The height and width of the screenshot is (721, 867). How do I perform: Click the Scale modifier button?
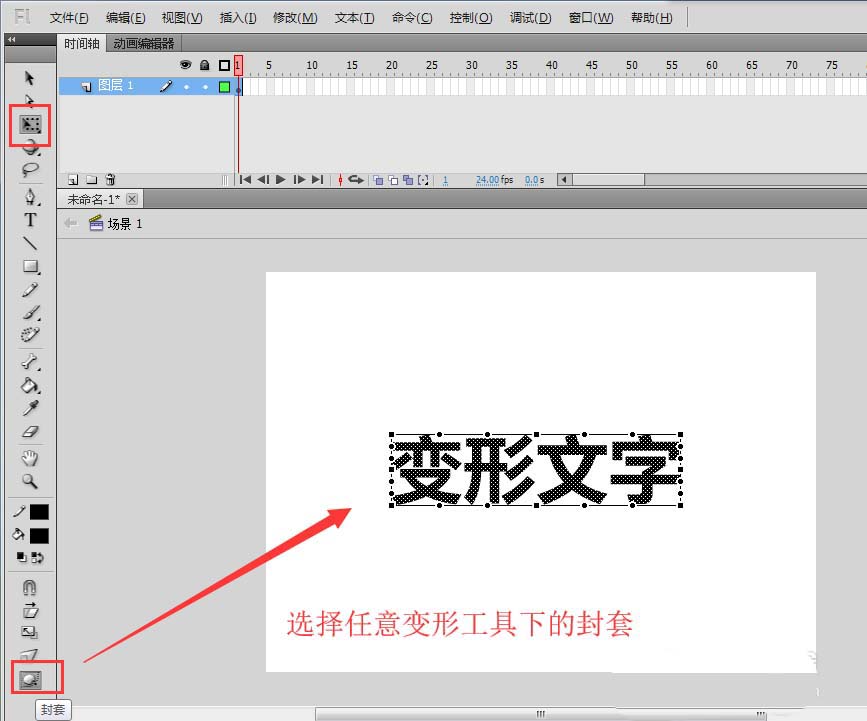click(x=30, y=632)
